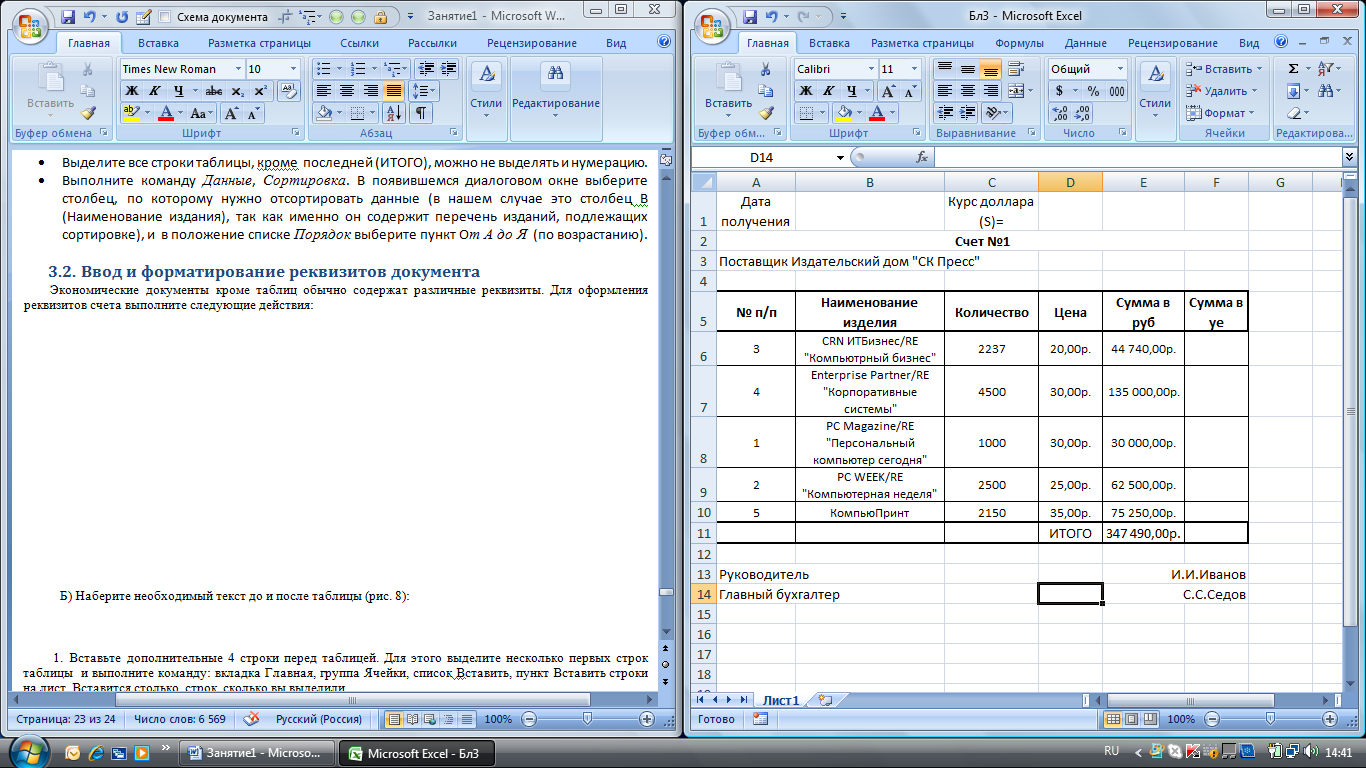Click Excel fill color bucket

tap(842, 113)
